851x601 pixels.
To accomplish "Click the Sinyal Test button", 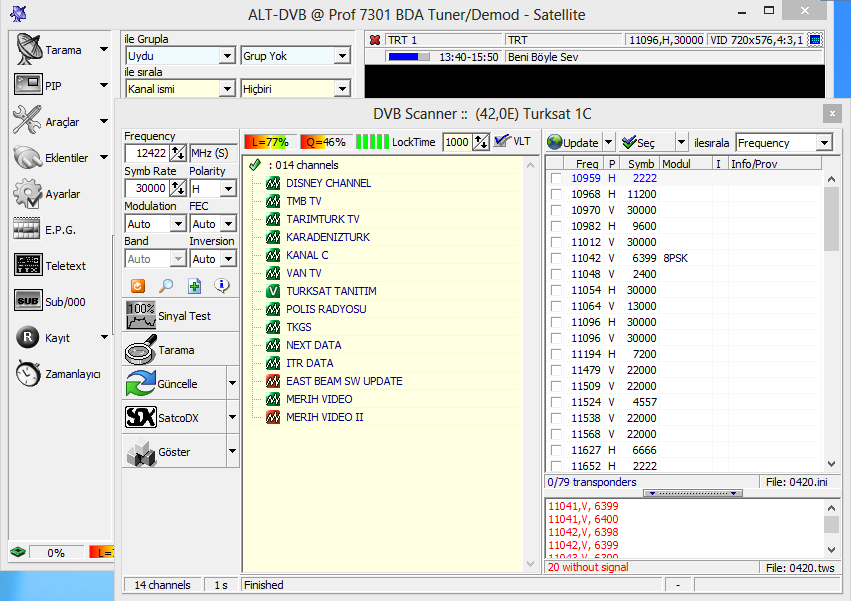I will pyautogui.click(x=180, y=315).
